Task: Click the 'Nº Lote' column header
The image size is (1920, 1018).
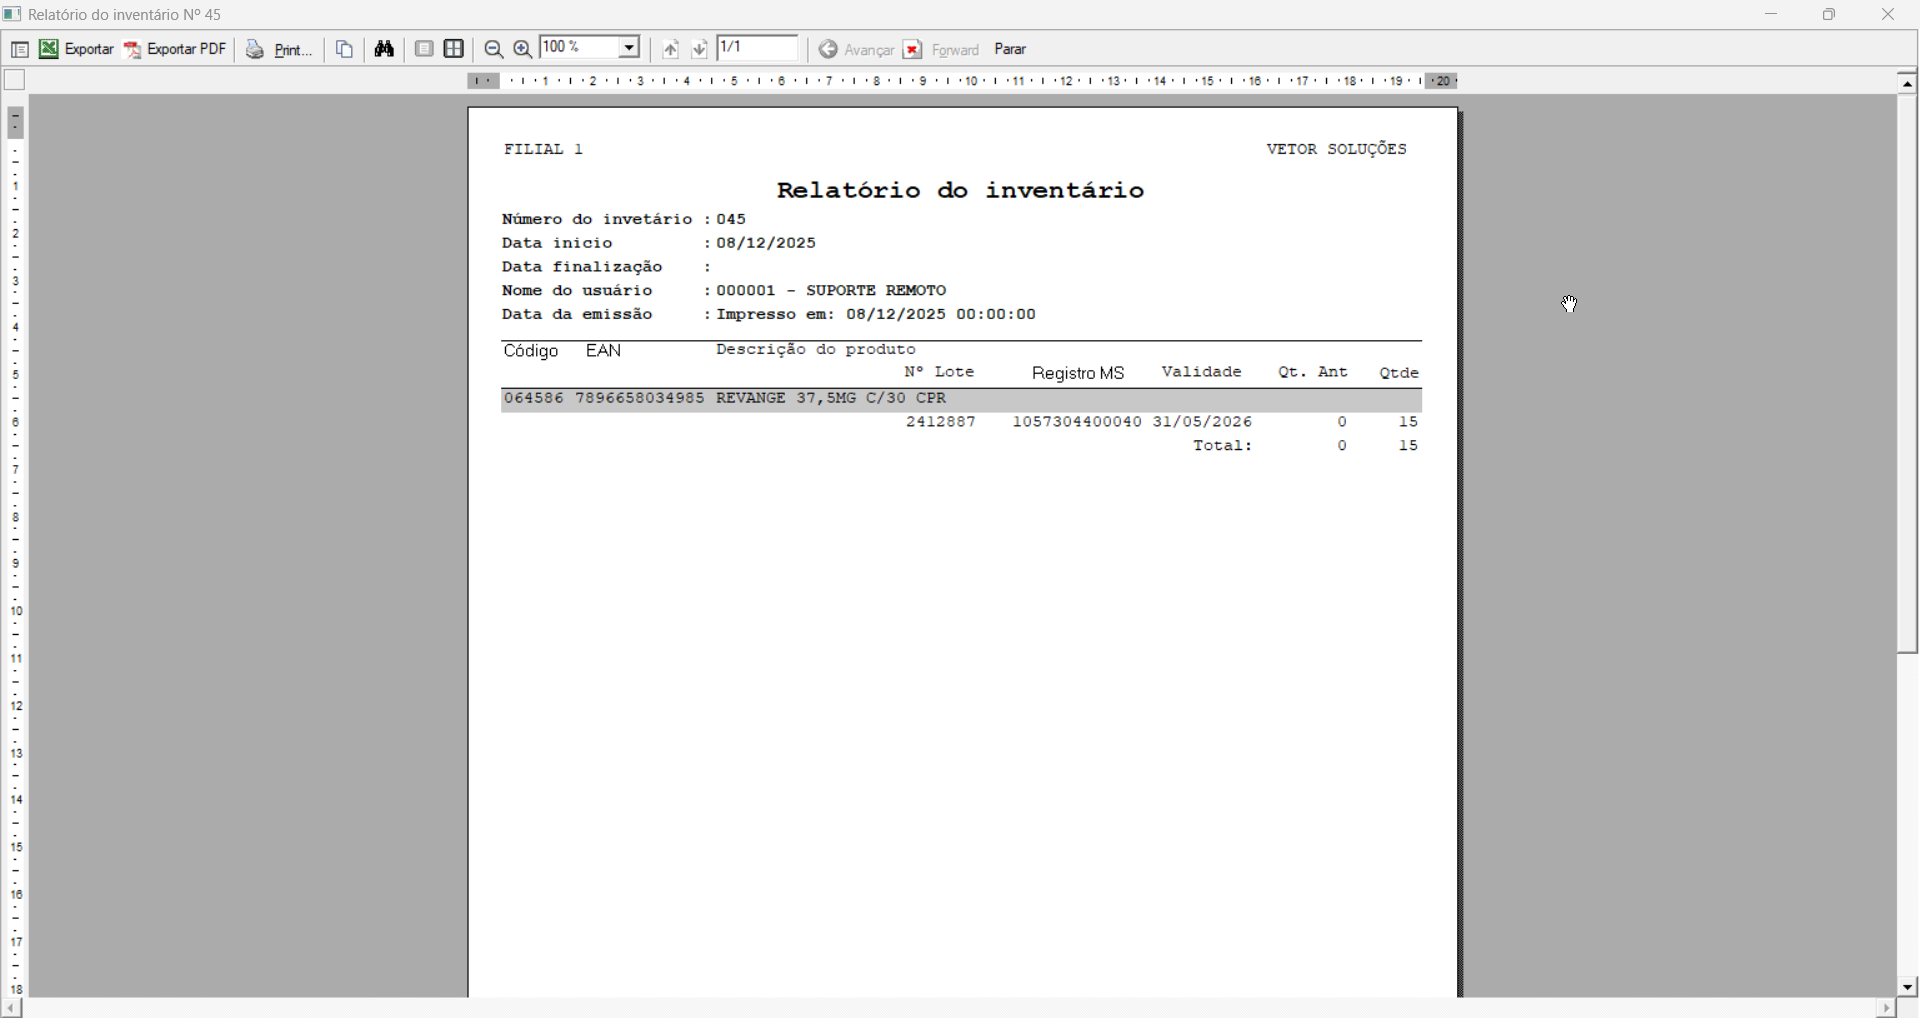Action: click(940, 372)
